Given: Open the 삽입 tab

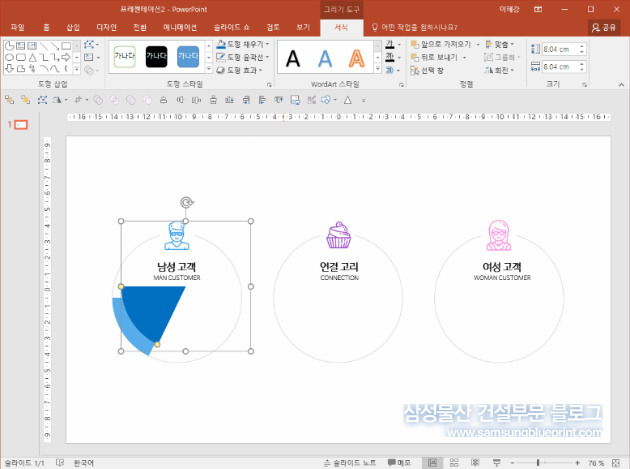Looking at the screenshot, I should (73, 27).
